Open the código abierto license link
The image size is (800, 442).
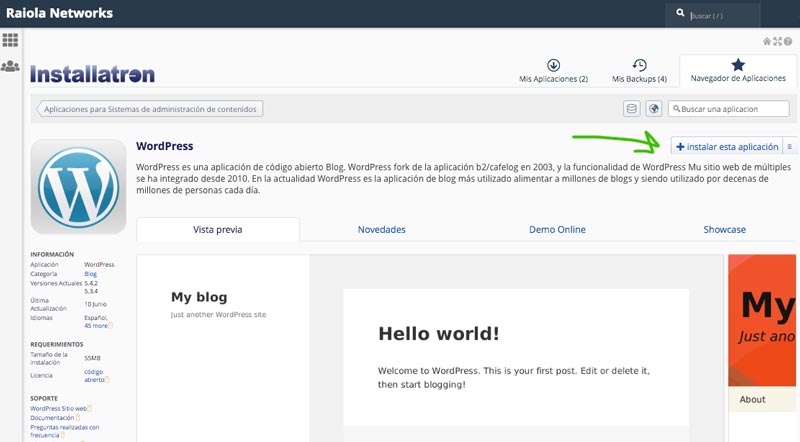pos(94,376)
